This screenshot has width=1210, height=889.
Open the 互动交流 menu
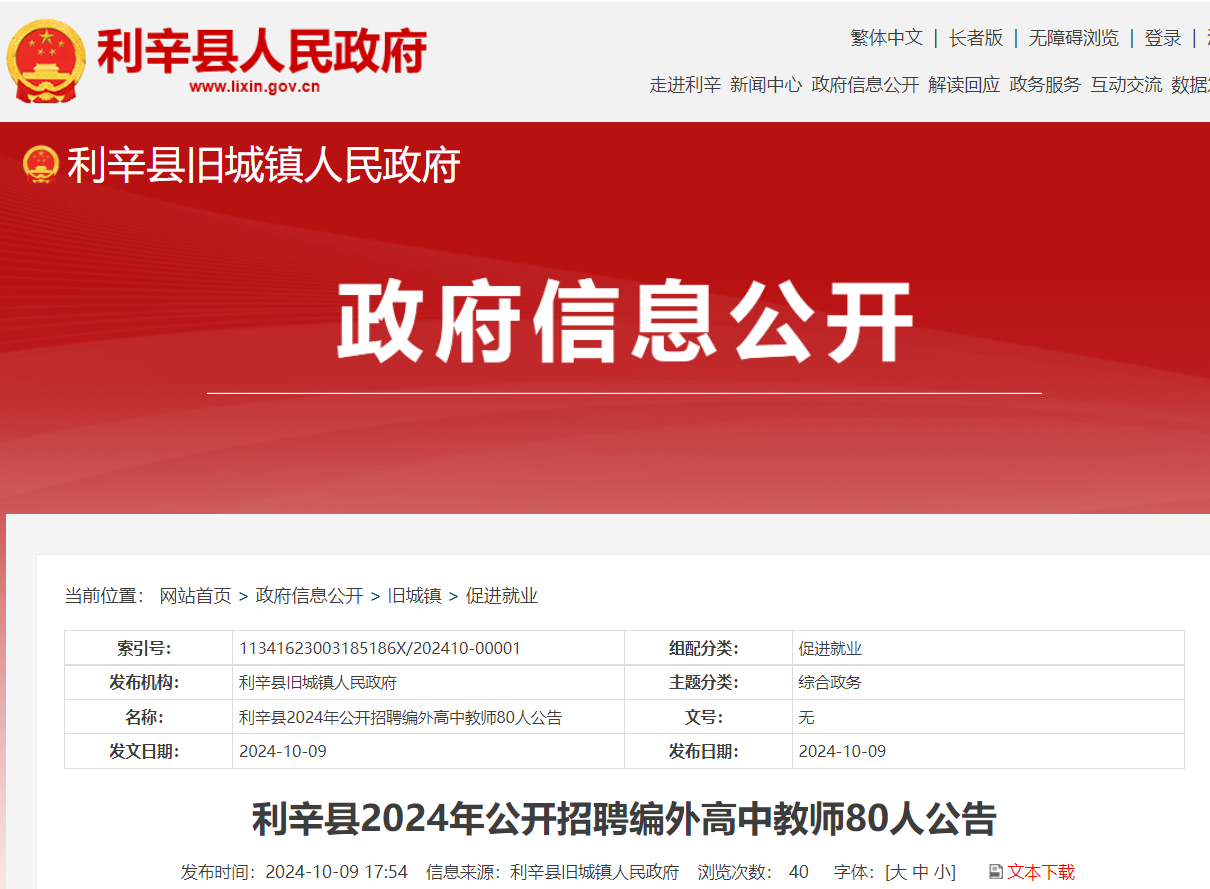tap(1126, 85)
